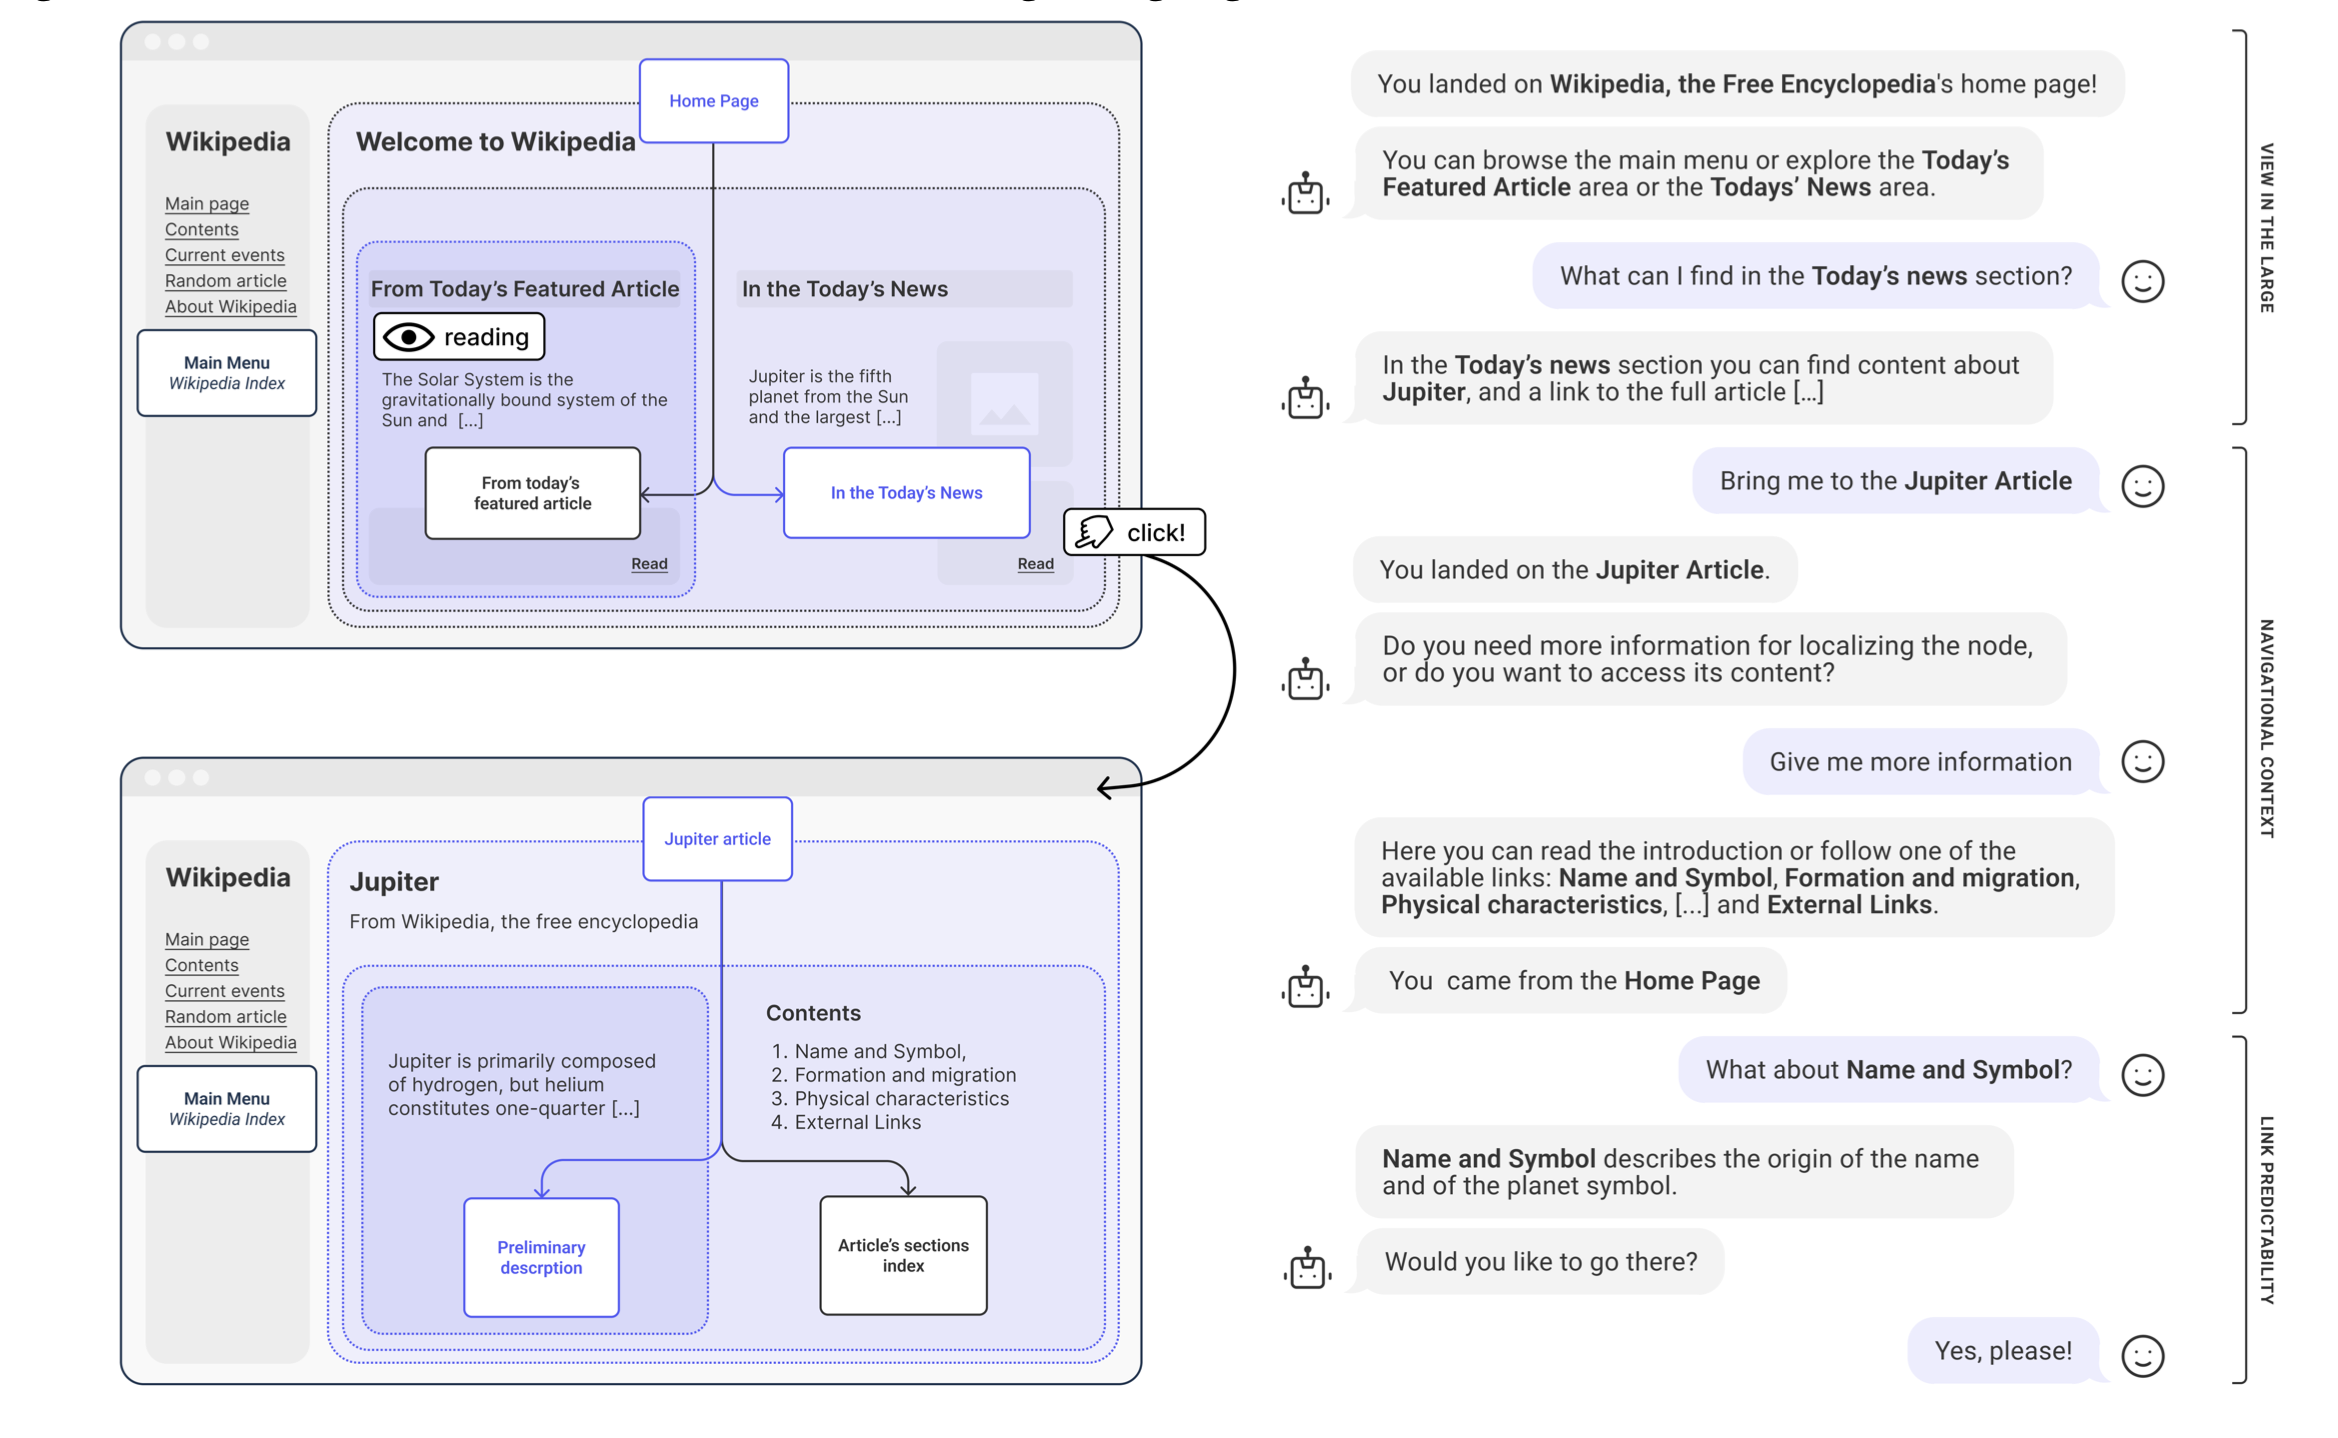Click the You landed on the Jupiter Article bubble
The image size is (2338, 1438).
tap(1575, 570)
